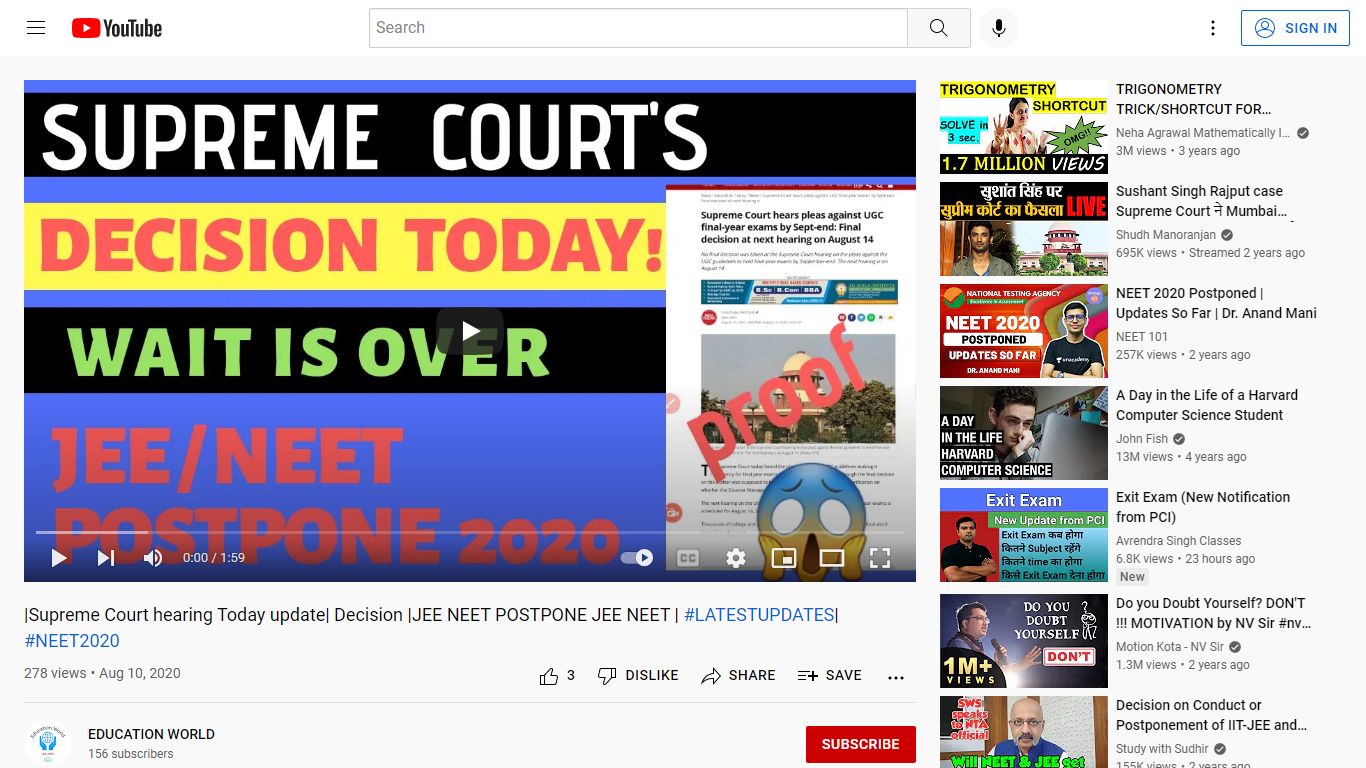
Task: Open the three-dot settings menu in header
Action: click(x=1212, y=28)
